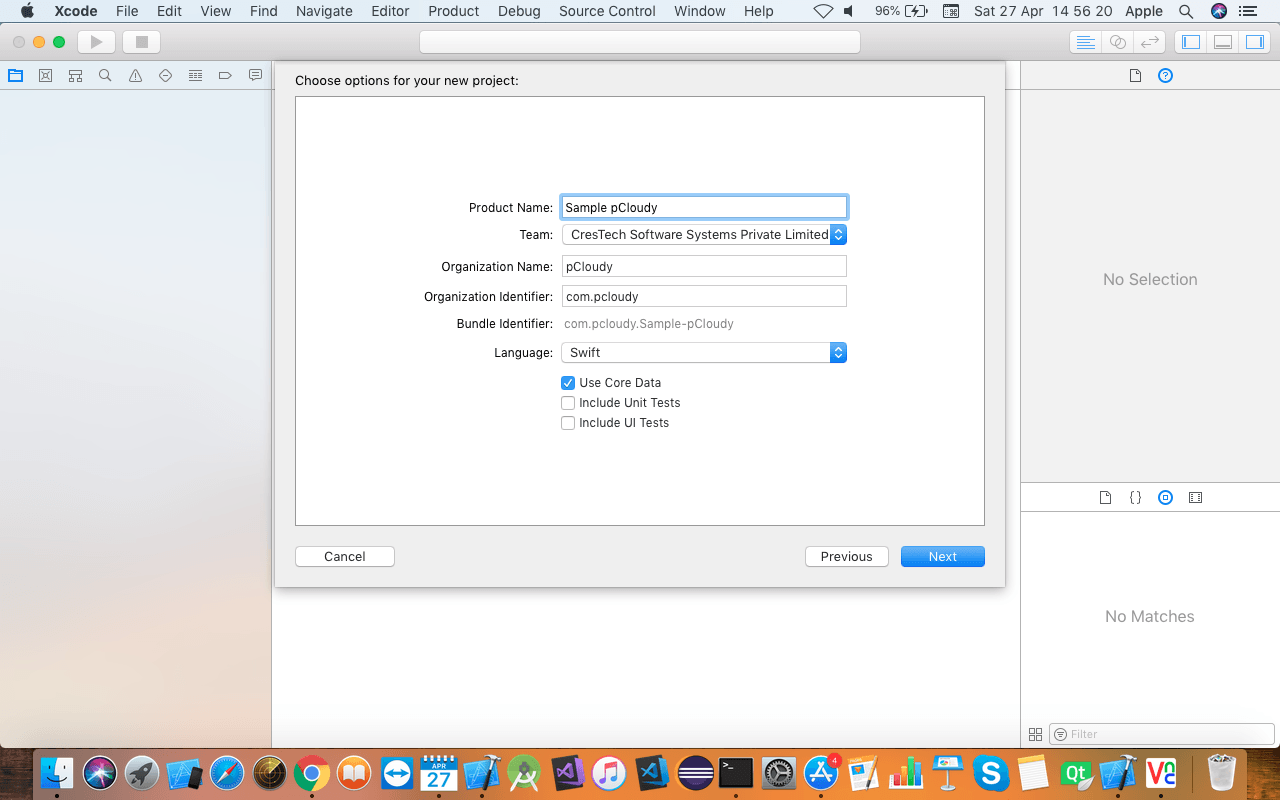1280x800 pixels.
Task: Show the Project navigator folder icon
Action: pyautogui.click(x=15, y=75)
